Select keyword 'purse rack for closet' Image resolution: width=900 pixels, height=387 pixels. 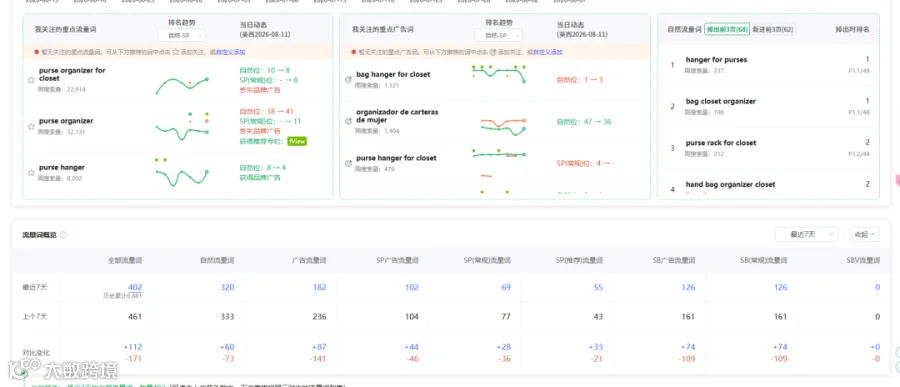[721, 142]
